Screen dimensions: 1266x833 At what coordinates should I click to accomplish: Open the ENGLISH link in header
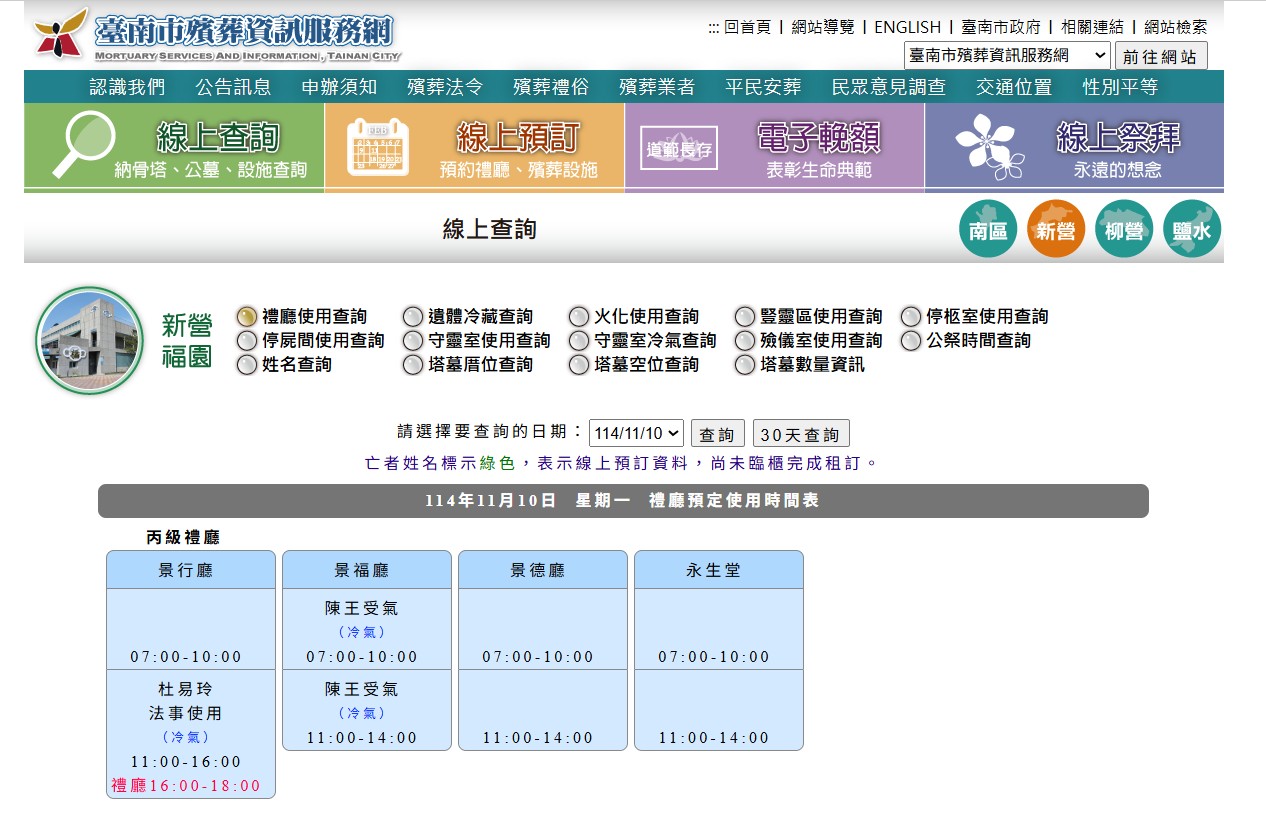point(907,27)
